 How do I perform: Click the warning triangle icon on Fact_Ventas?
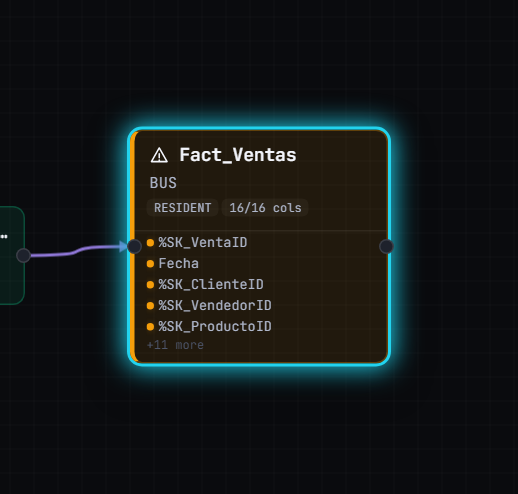coord(159,155)
